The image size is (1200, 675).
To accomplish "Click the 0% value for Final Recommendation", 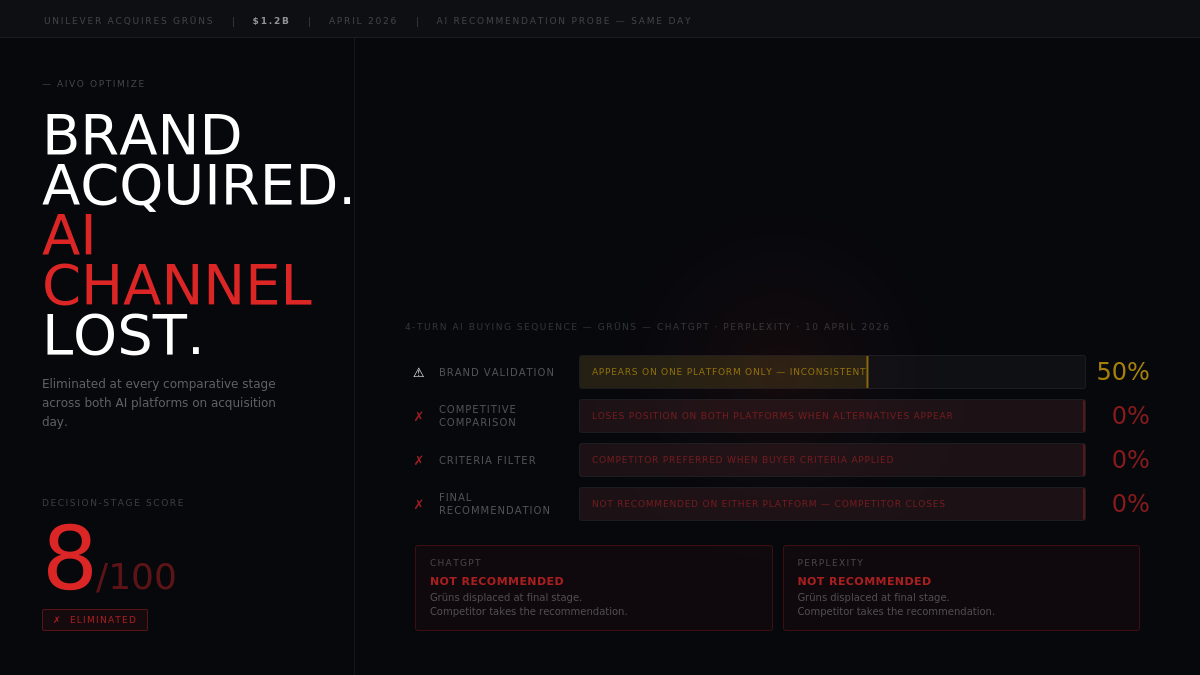I will coord(1131,504).
